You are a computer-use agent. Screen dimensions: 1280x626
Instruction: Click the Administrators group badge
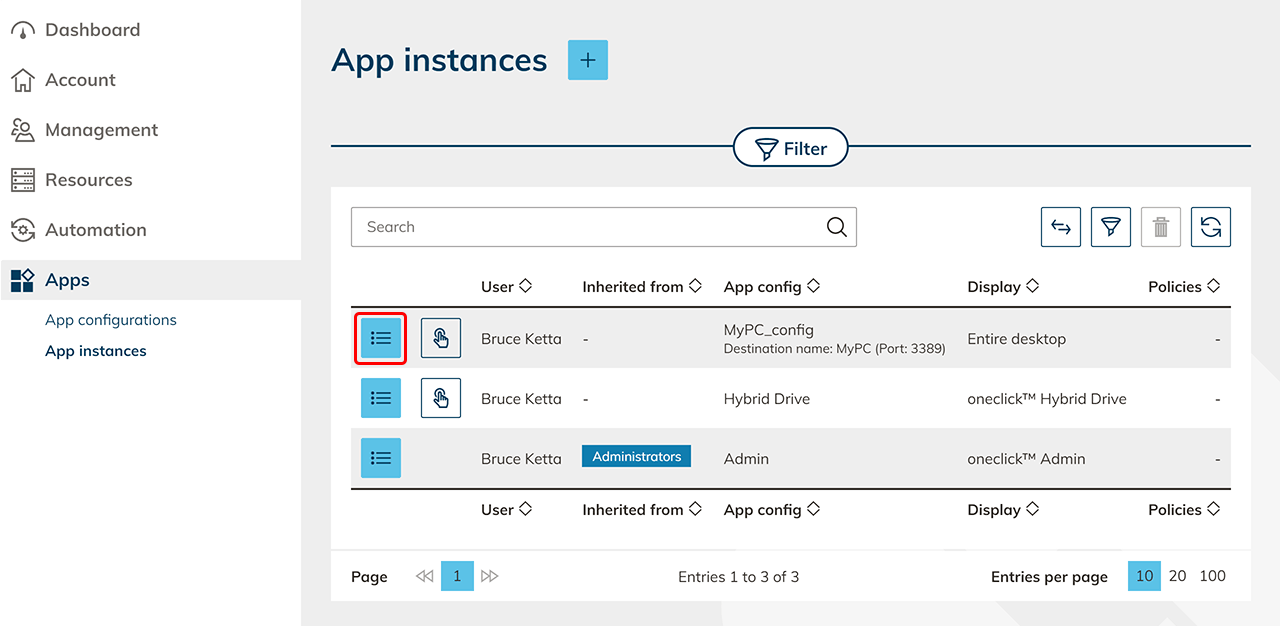click(x=636, y=457)
